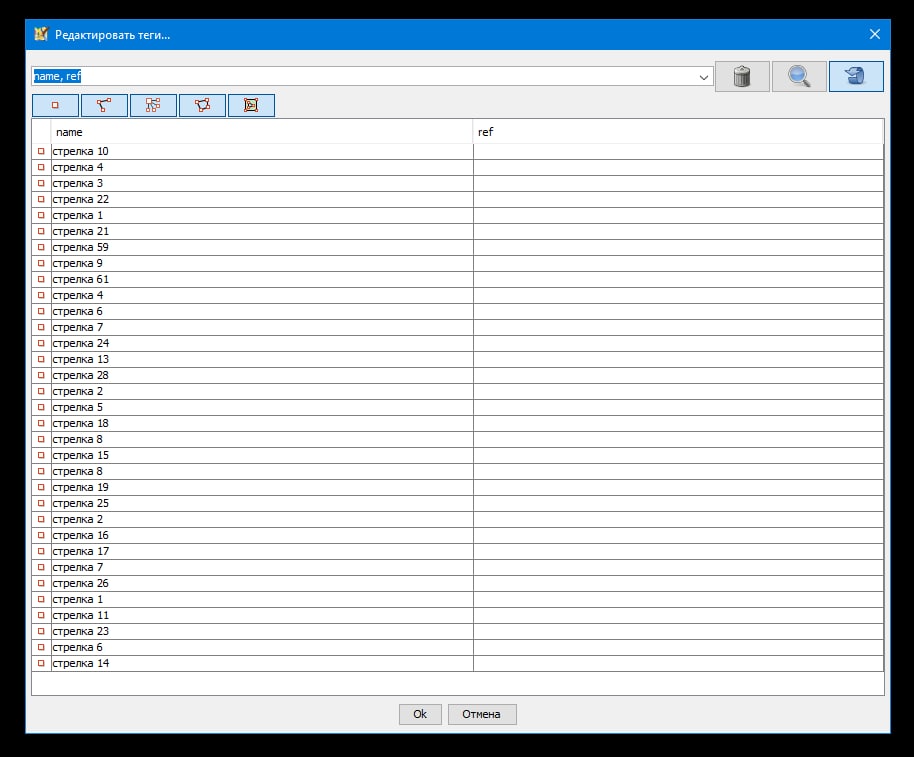914x757 pixels.
Task: Click empty ref cell of стрелка 14 row
Action: pyautogui.click(x=679, y=663)
